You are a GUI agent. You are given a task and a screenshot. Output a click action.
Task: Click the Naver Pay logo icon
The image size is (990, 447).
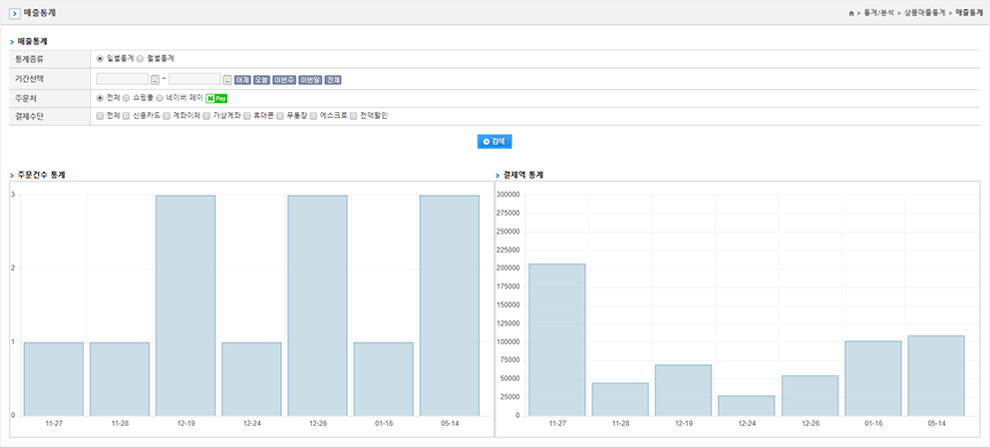(217, 98)
